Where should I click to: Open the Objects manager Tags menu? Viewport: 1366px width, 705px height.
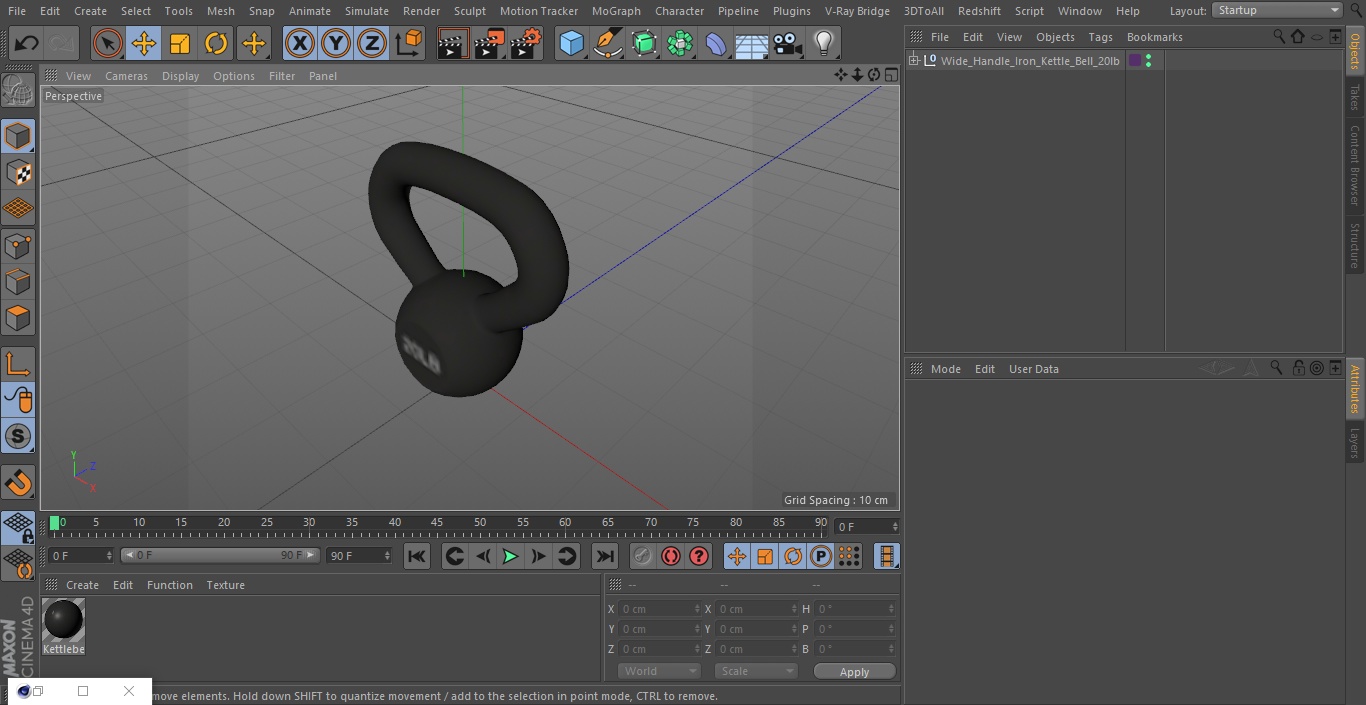(1100, 37)
